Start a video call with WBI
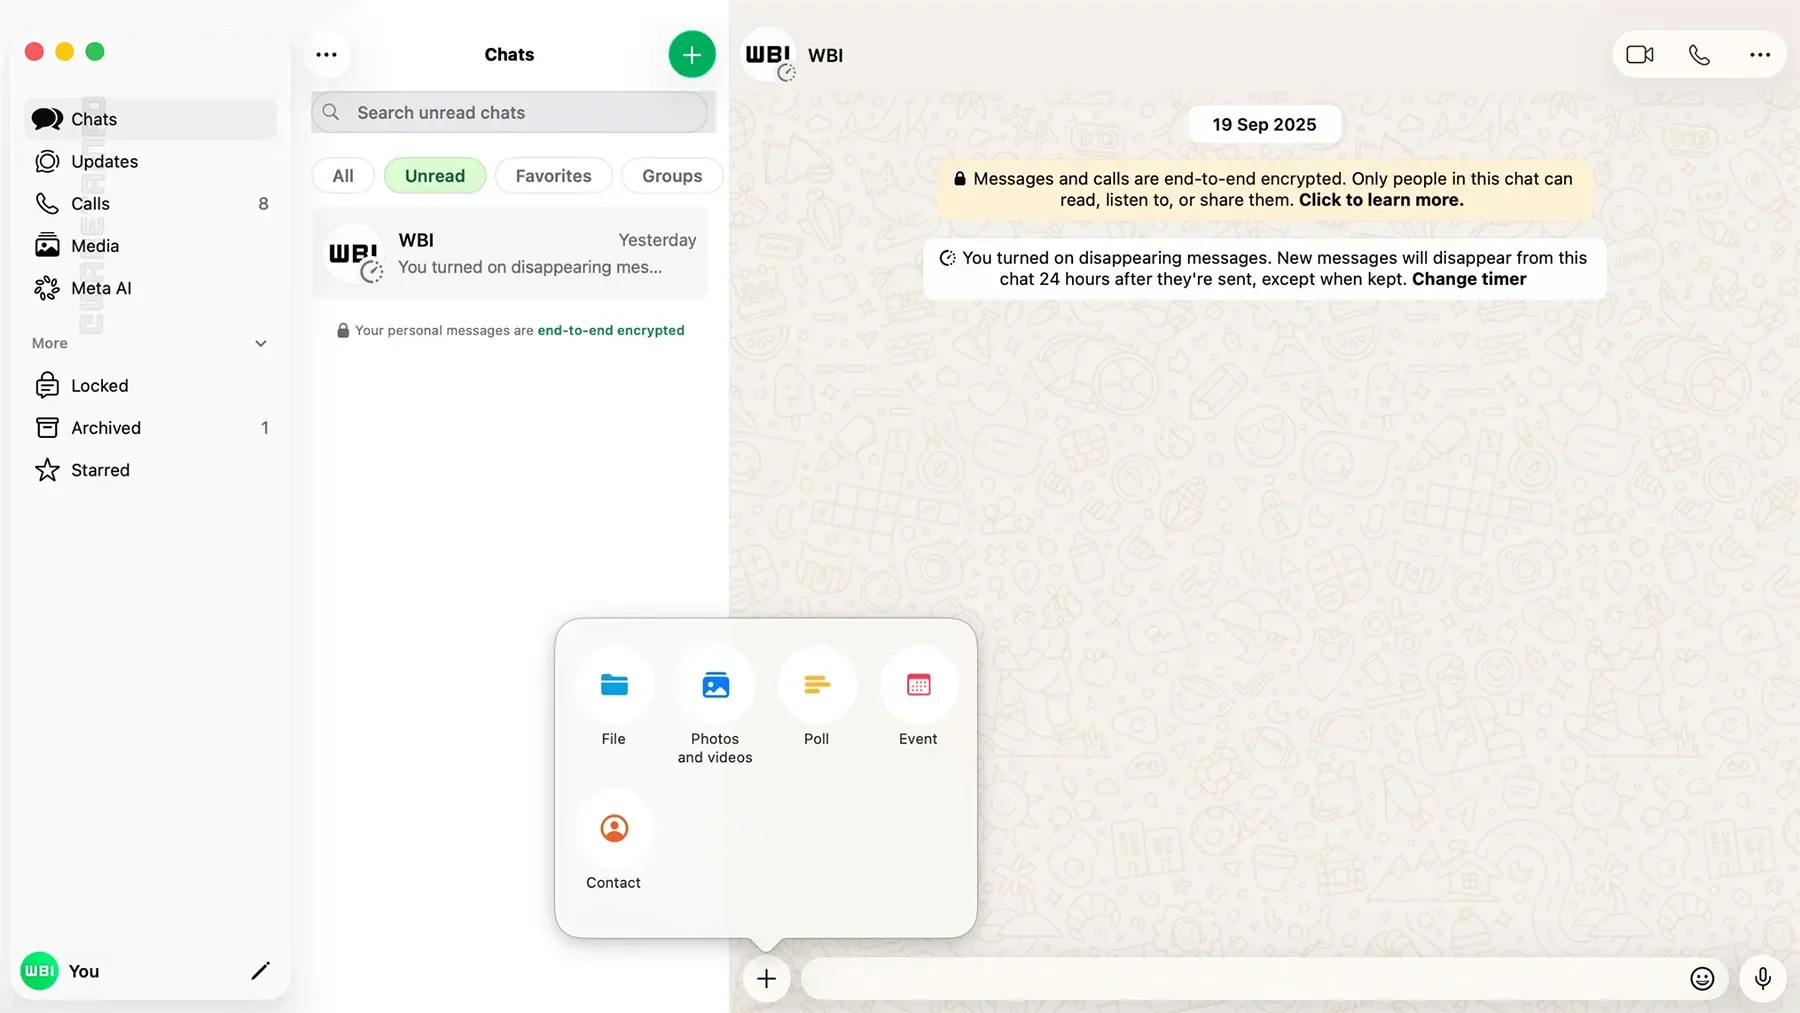 pyautogui.click(x=1640, y=55)
